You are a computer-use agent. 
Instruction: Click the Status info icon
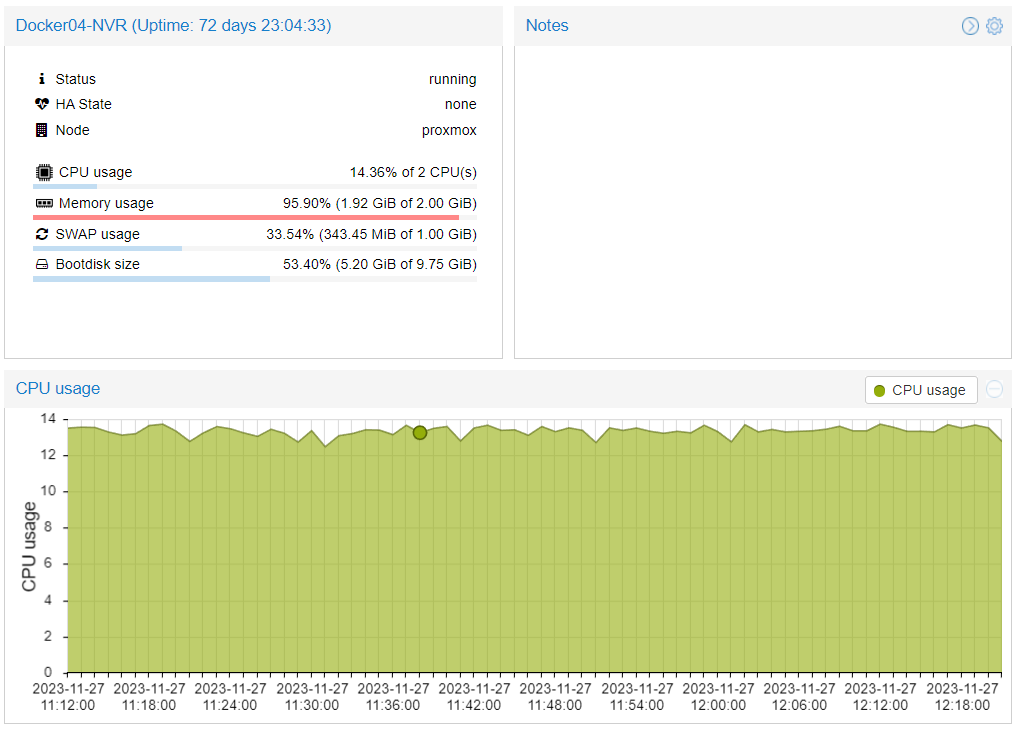point(42,78)
